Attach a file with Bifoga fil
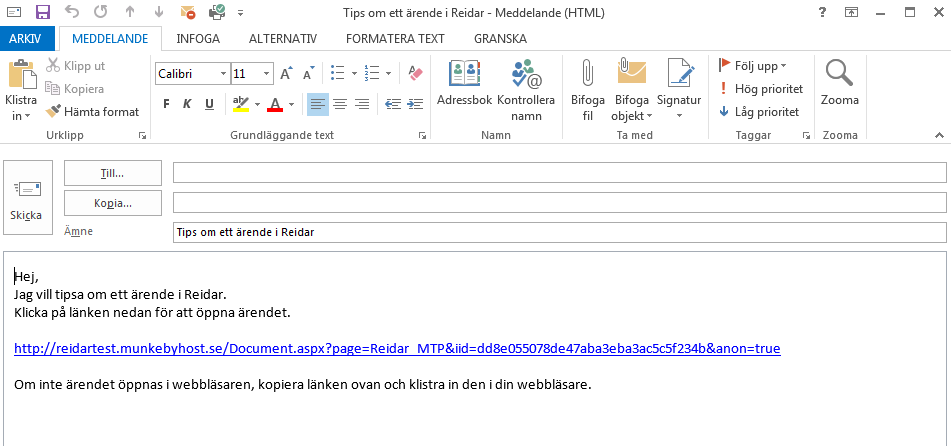Image resolution: width=951 pixels, height=446 pixels. [x=588, y=86]
